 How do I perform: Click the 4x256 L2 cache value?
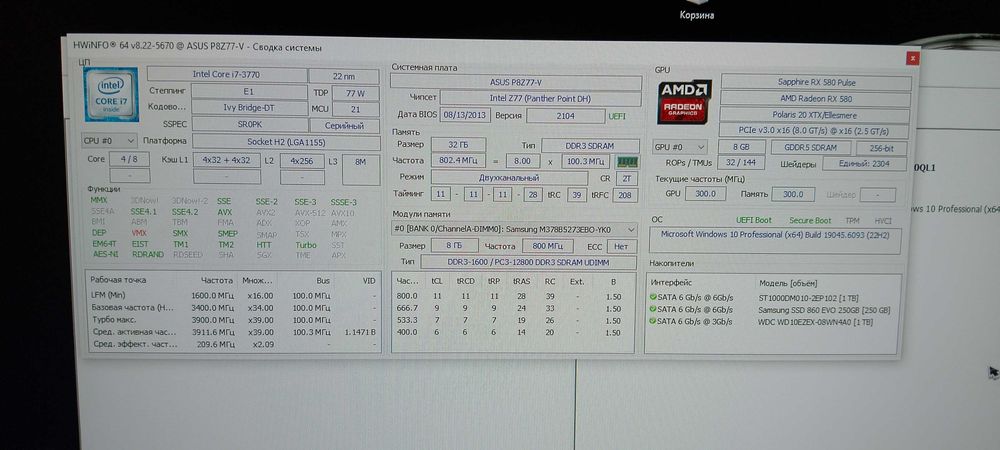302,161
